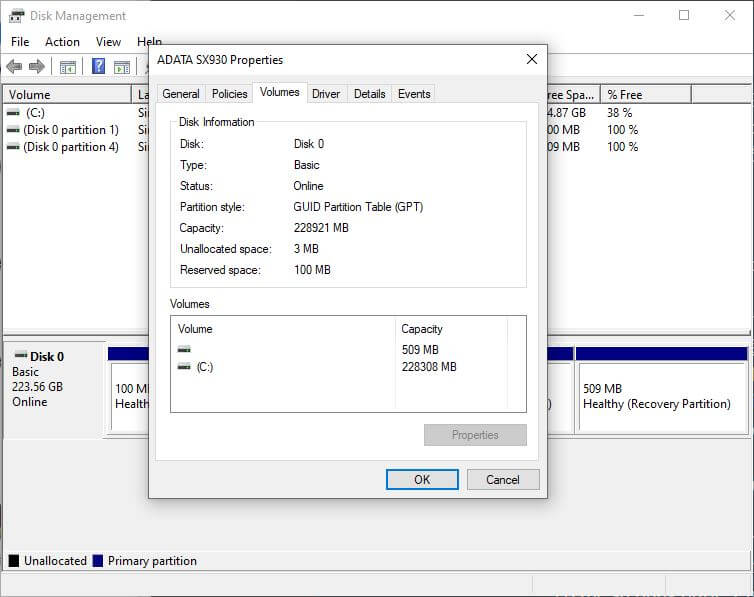The image size is (754, 597).
Task: Switch to the Driver tab
Action: click(x=326, y=94)
